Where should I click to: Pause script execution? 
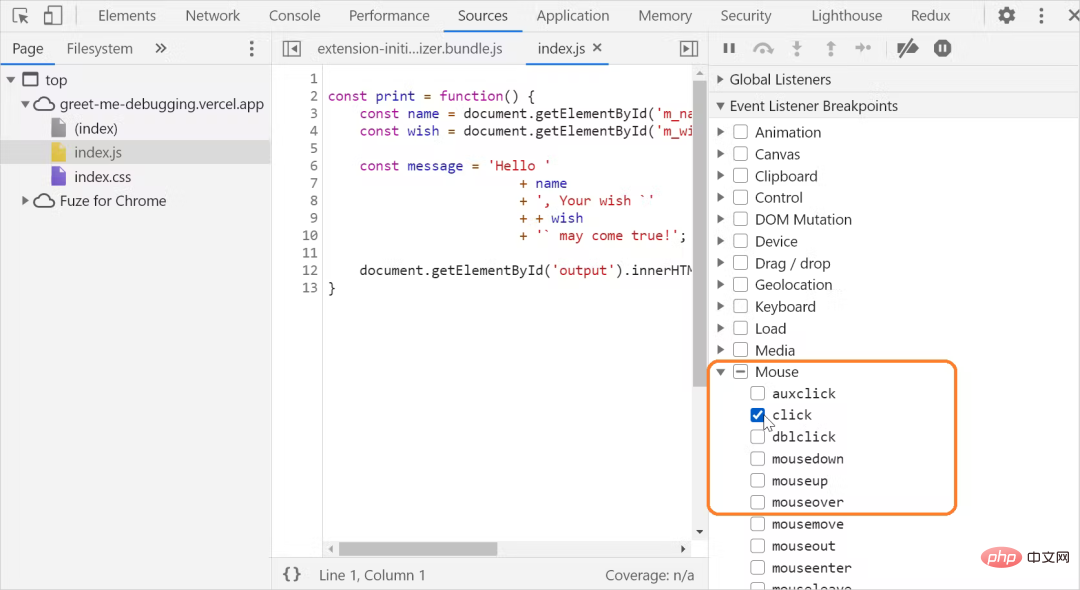click(x=729, y=48)
